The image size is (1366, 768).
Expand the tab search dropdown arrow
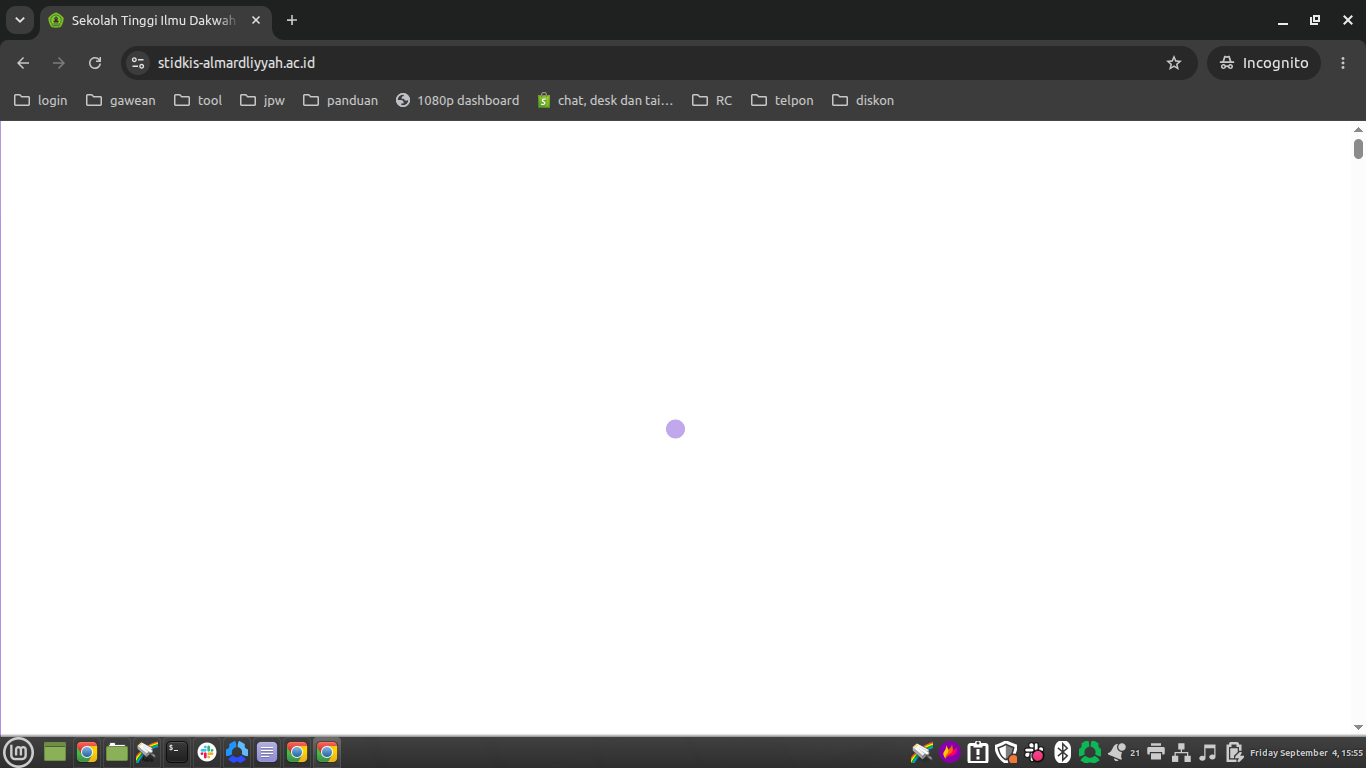(x=19, y=20)
